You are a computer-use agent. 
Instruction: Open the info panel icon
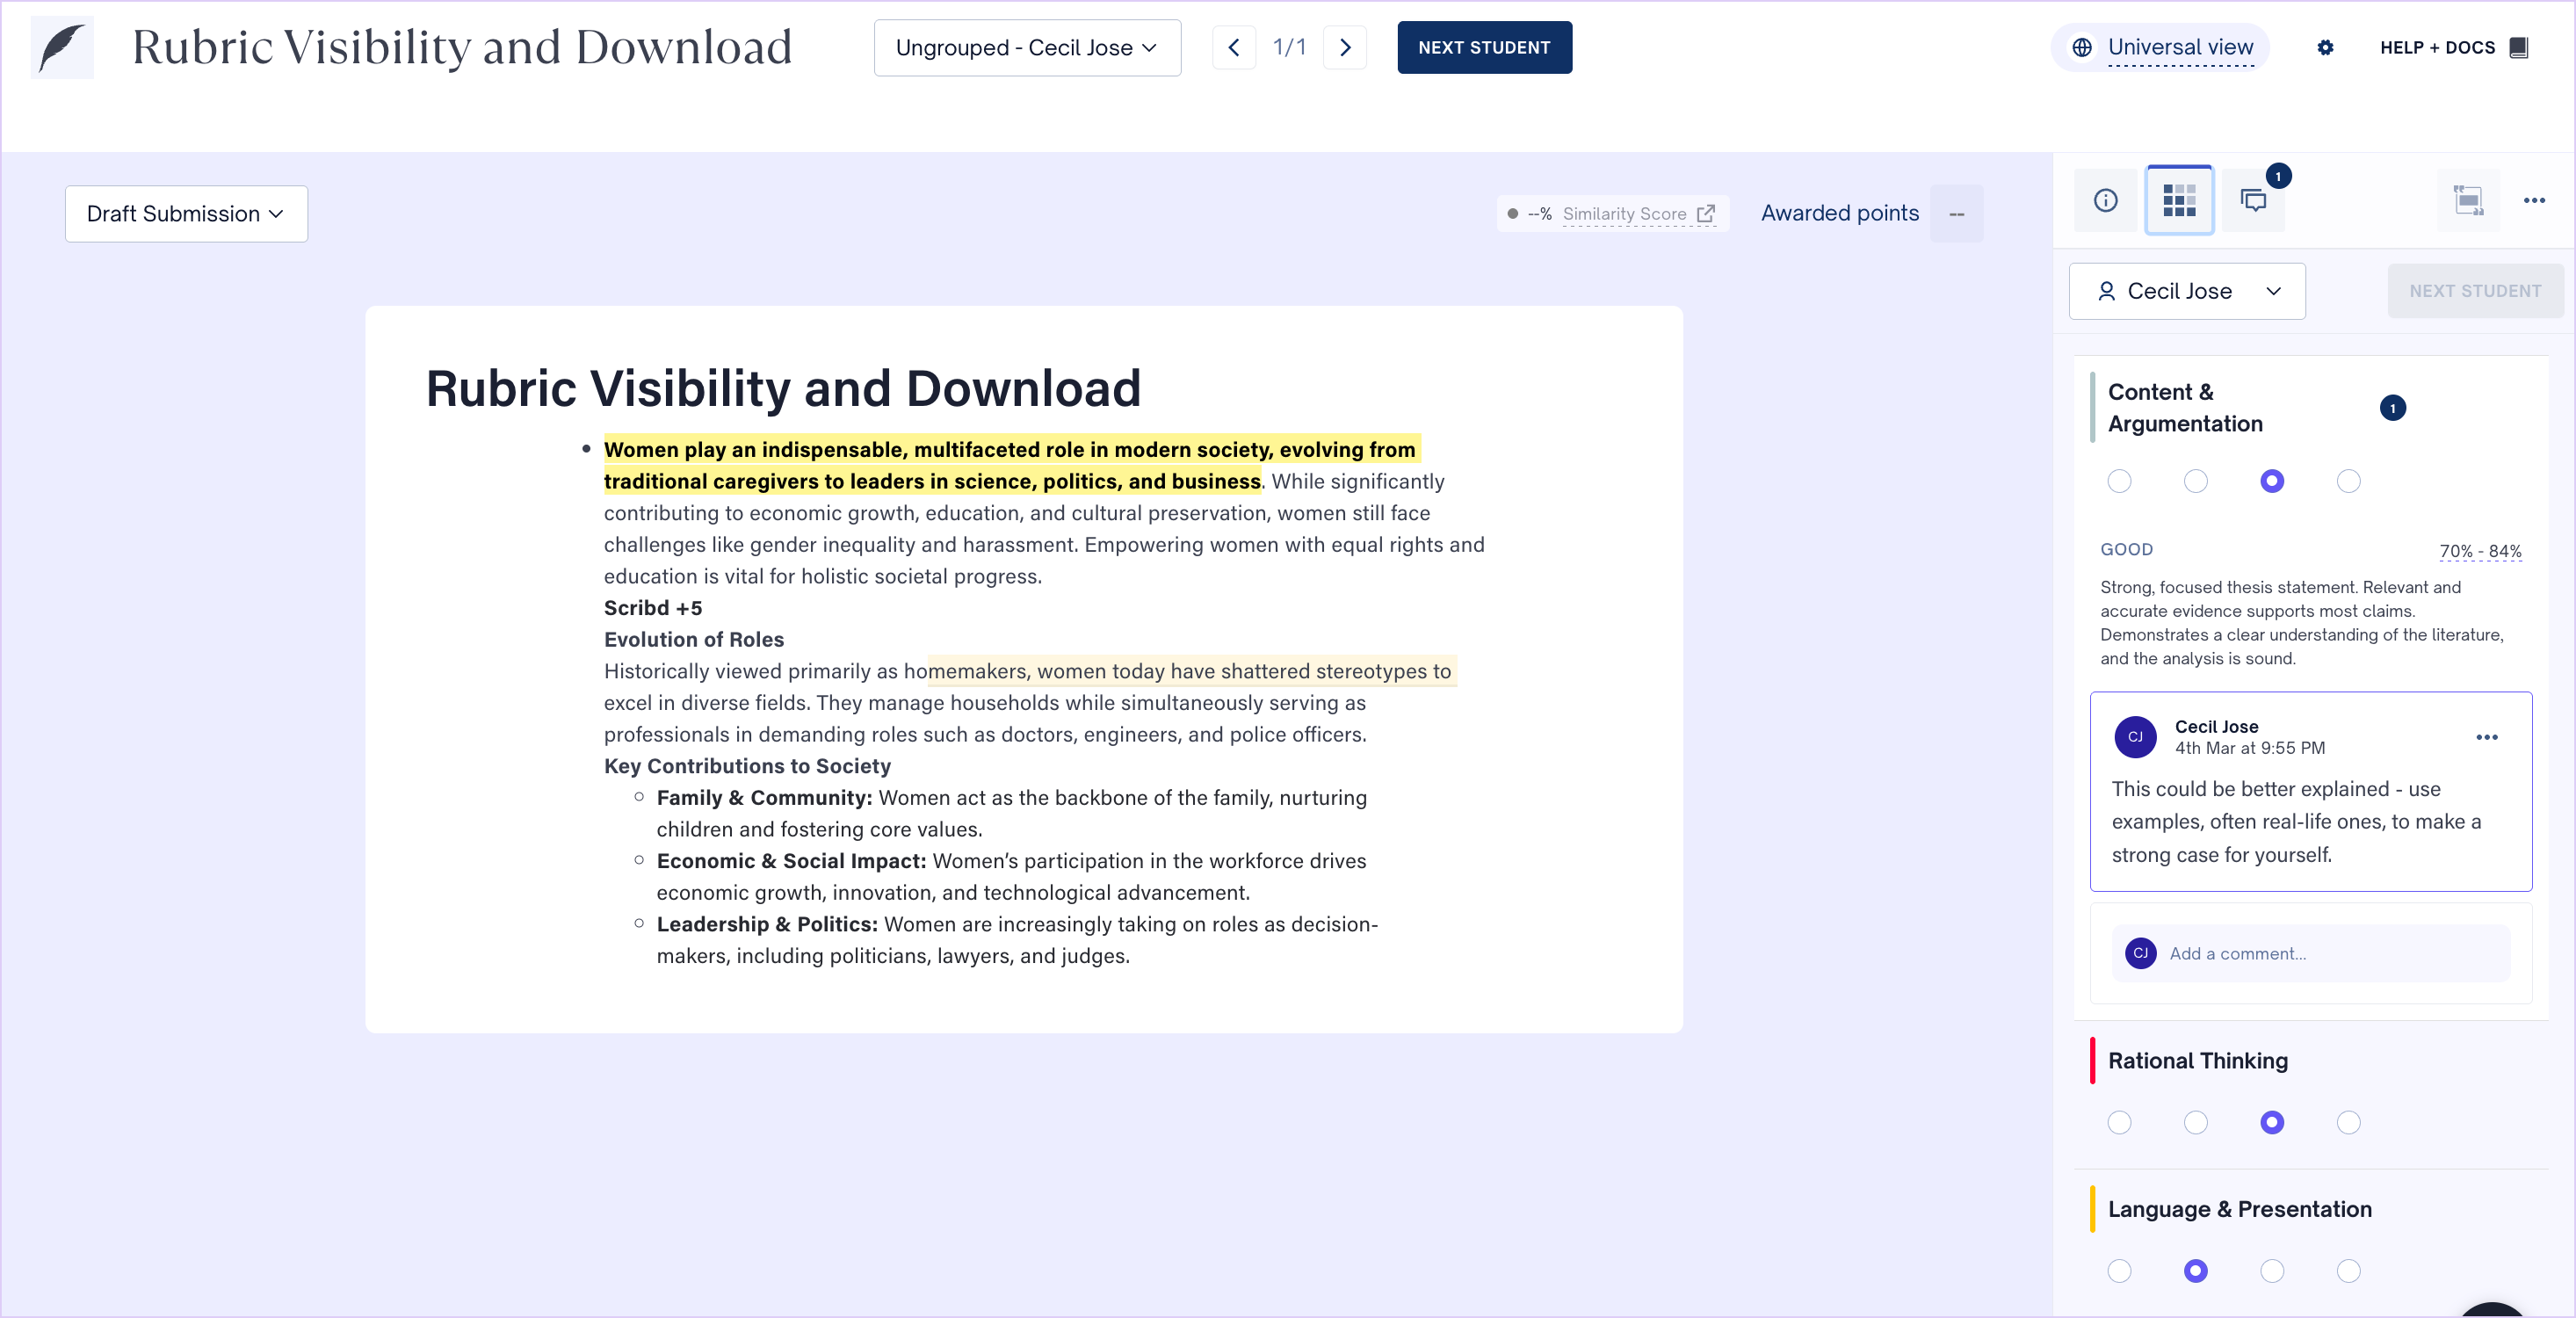2105,200
